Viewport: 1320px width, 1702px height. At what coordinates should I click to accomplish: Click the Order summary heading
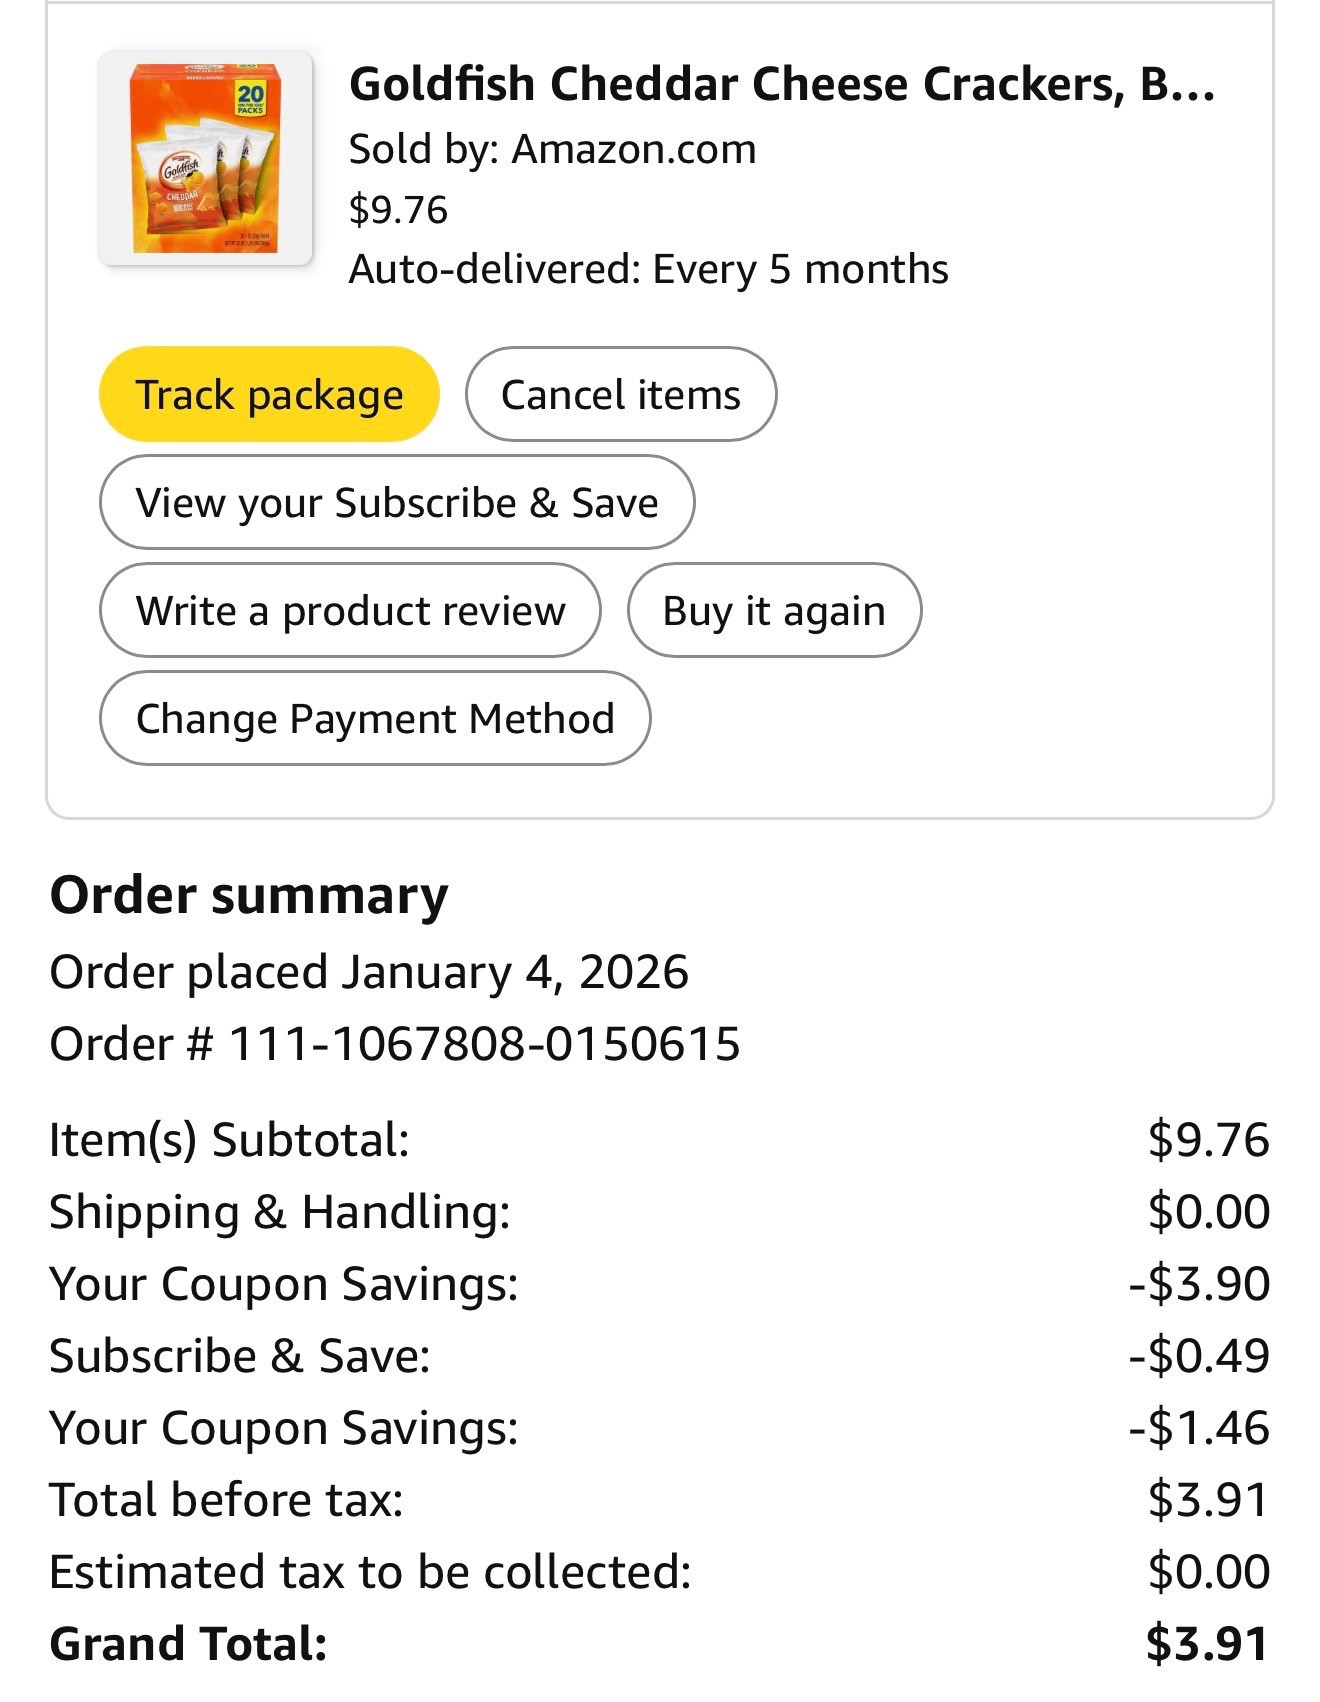tap(250, 896)
